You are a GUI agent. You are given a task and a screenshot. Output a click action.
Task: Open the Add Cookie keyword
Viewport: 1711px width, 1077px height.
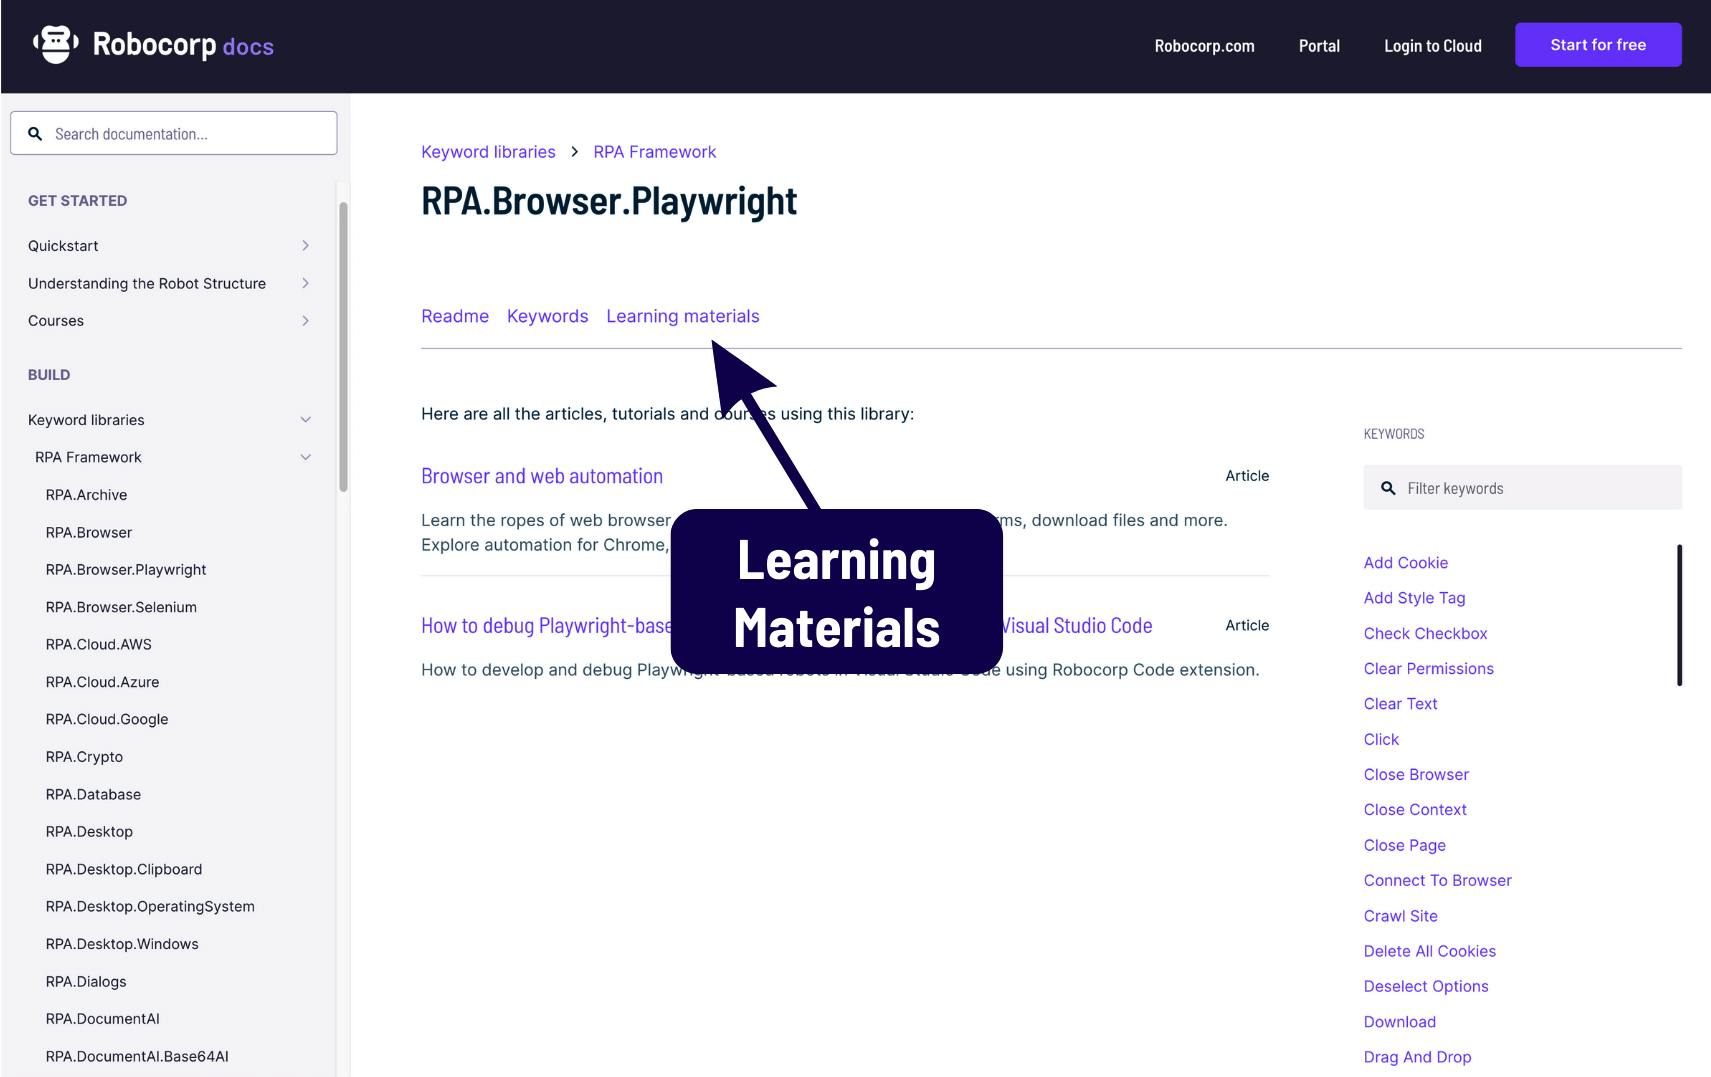pos(1405,563)
